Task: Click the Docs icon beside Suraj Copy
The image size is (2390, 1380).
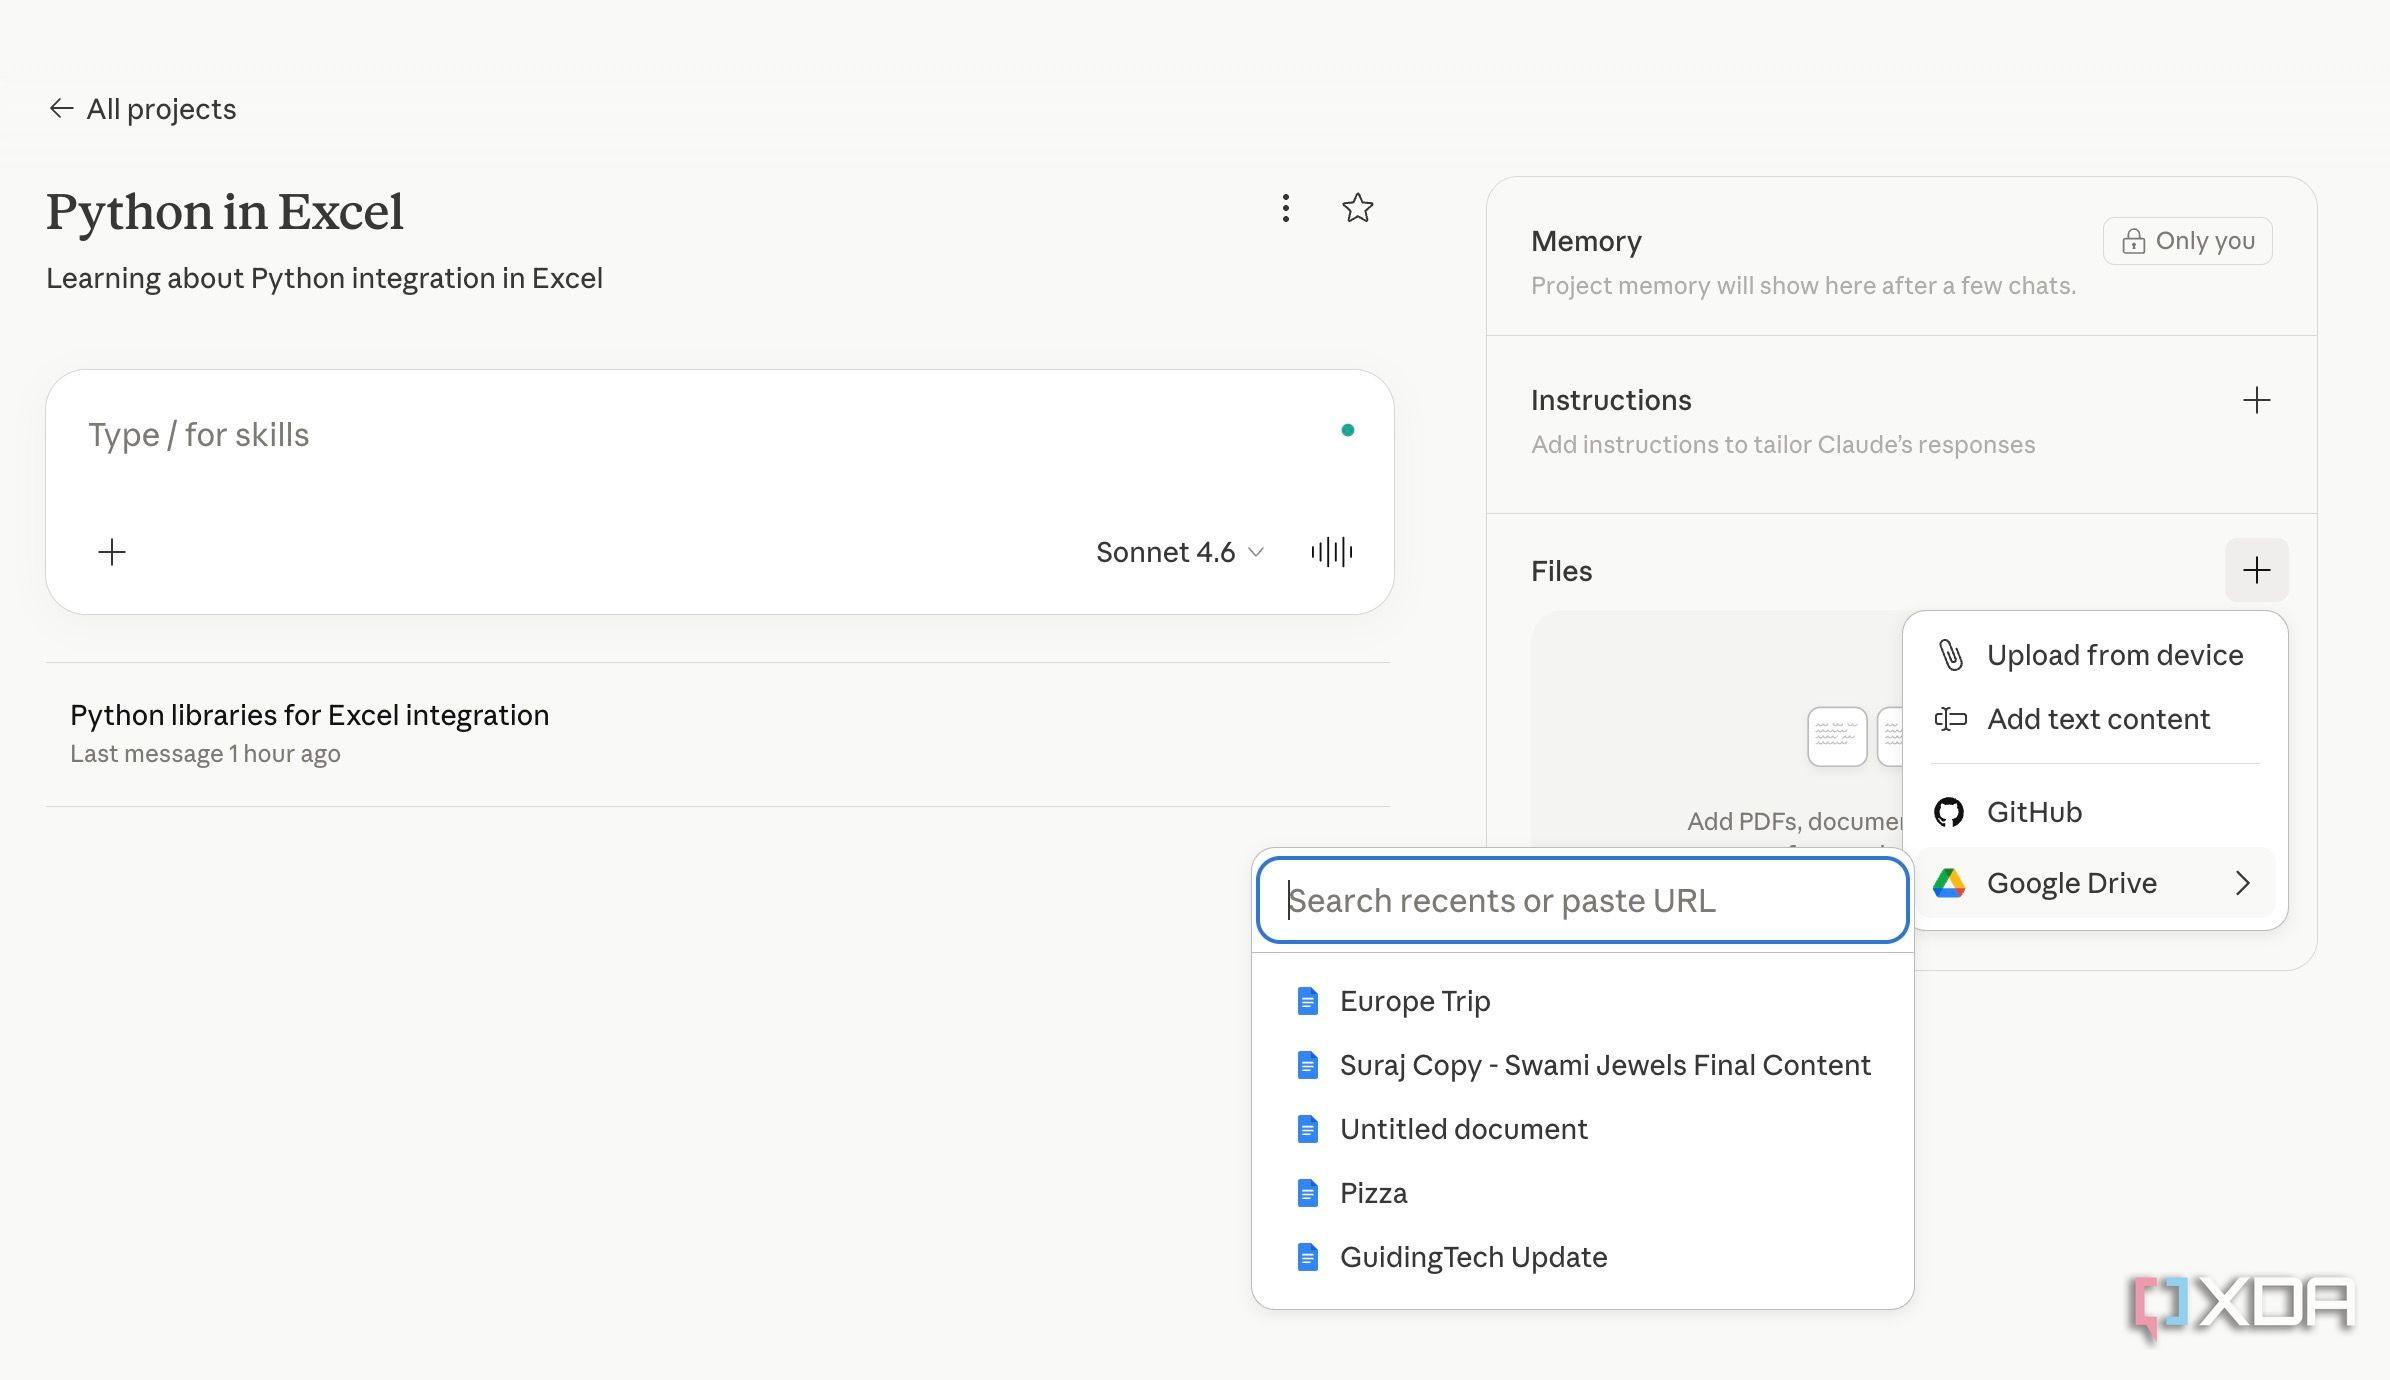Action: (x=1307, y=1065)
